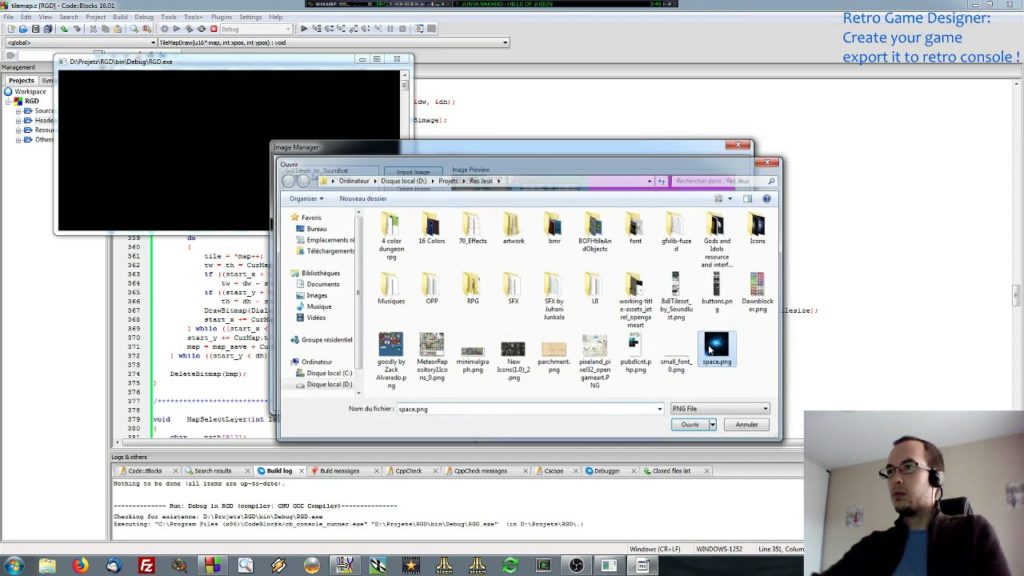Expand the Others folder in project tree

18,140
